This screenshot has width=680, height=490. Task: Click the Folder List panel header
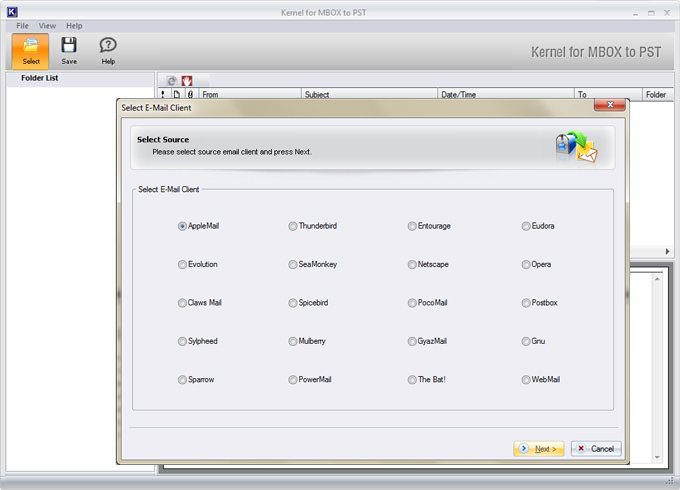pos(80,78)
